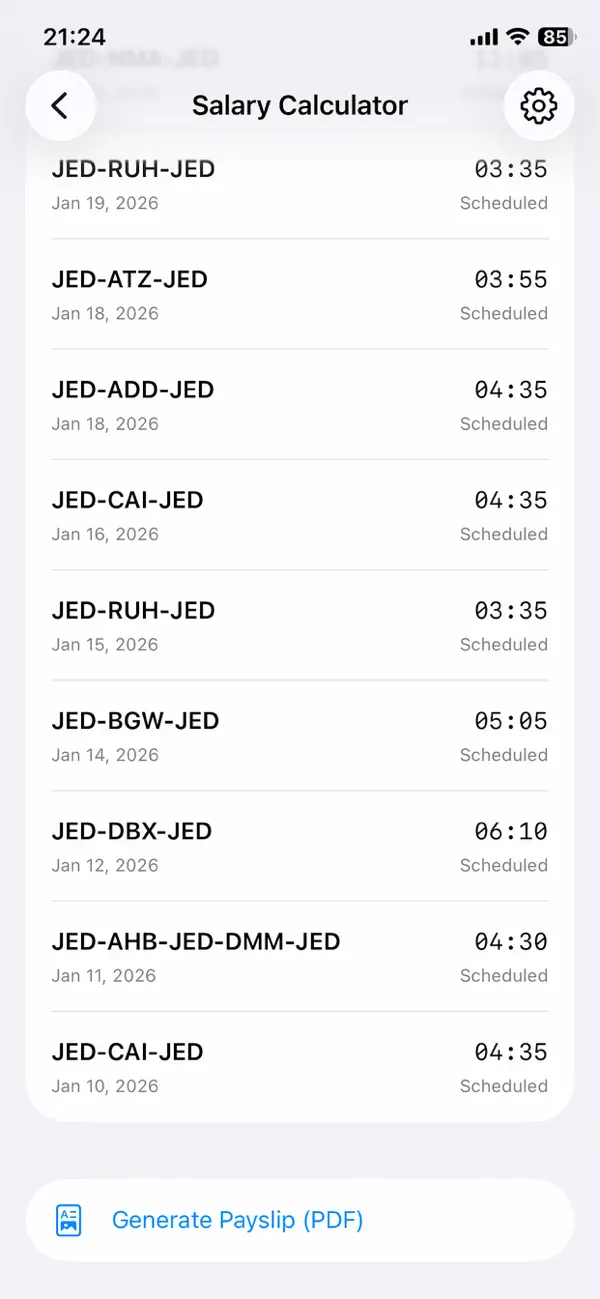Tap Generate Payslip (PDF) link
The height and width of the screenshot is (1299, 600).
237,1220
